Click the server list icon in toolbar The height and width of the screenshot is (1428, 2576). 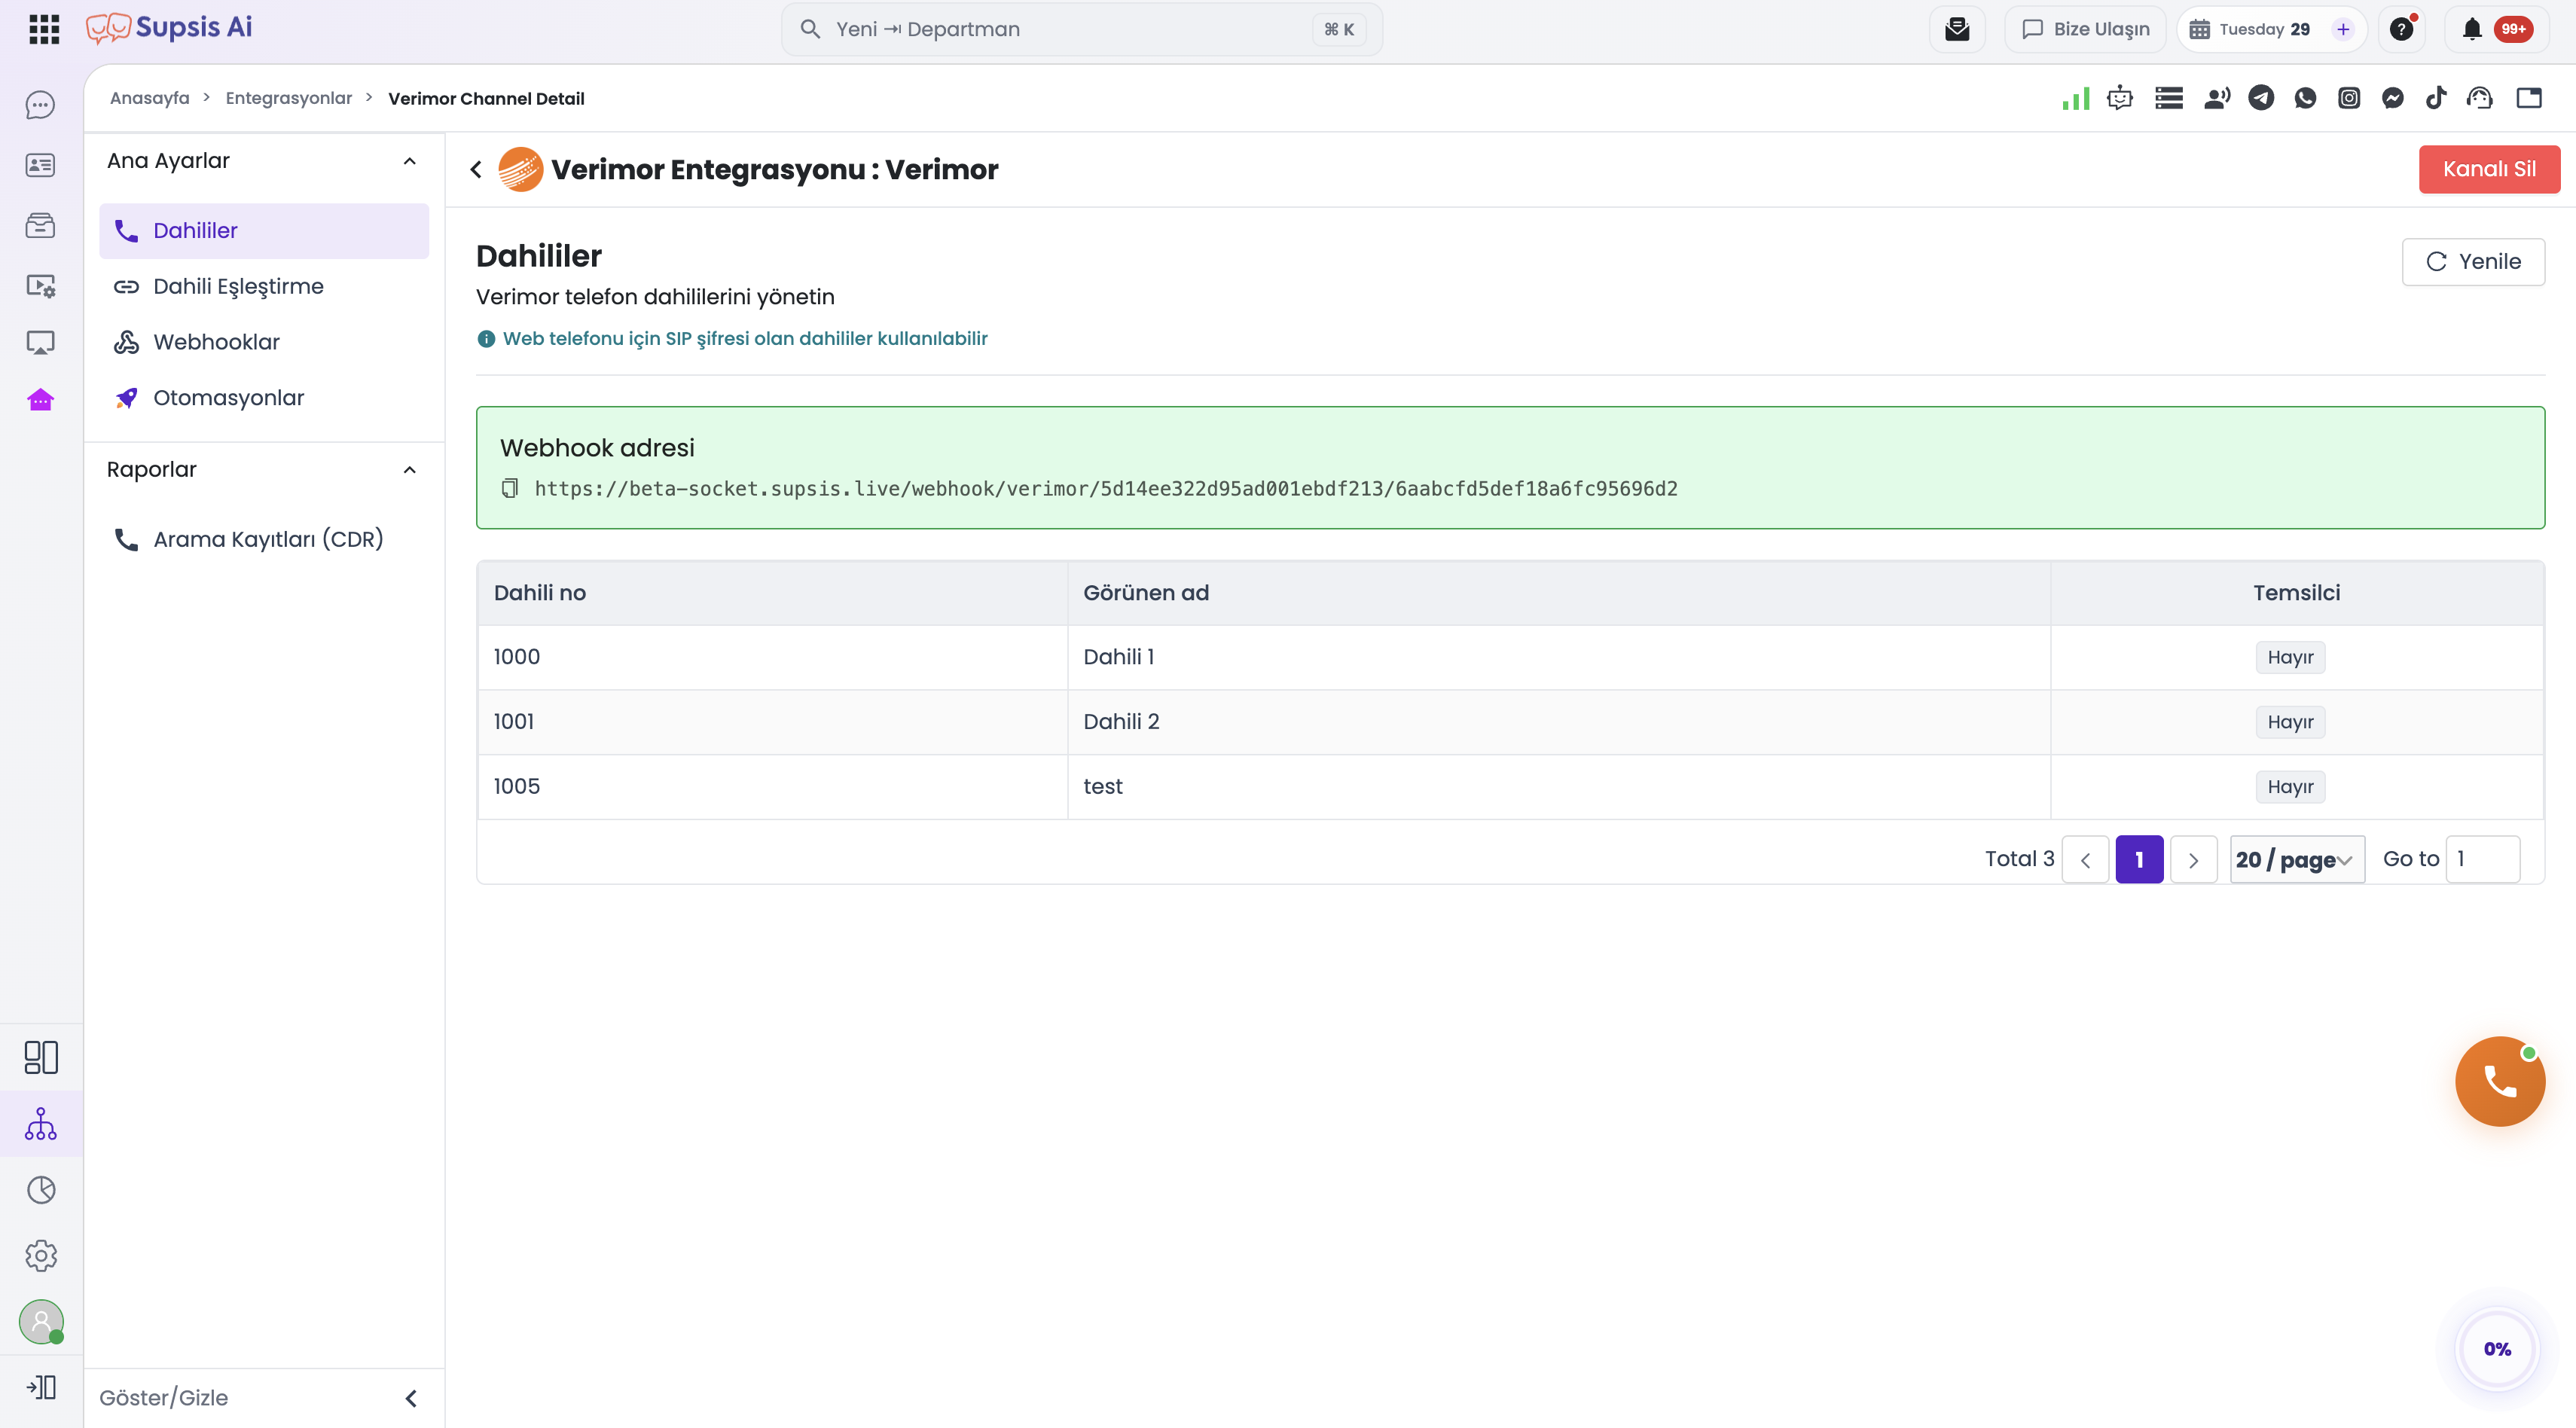click(x=2169, y=98)
